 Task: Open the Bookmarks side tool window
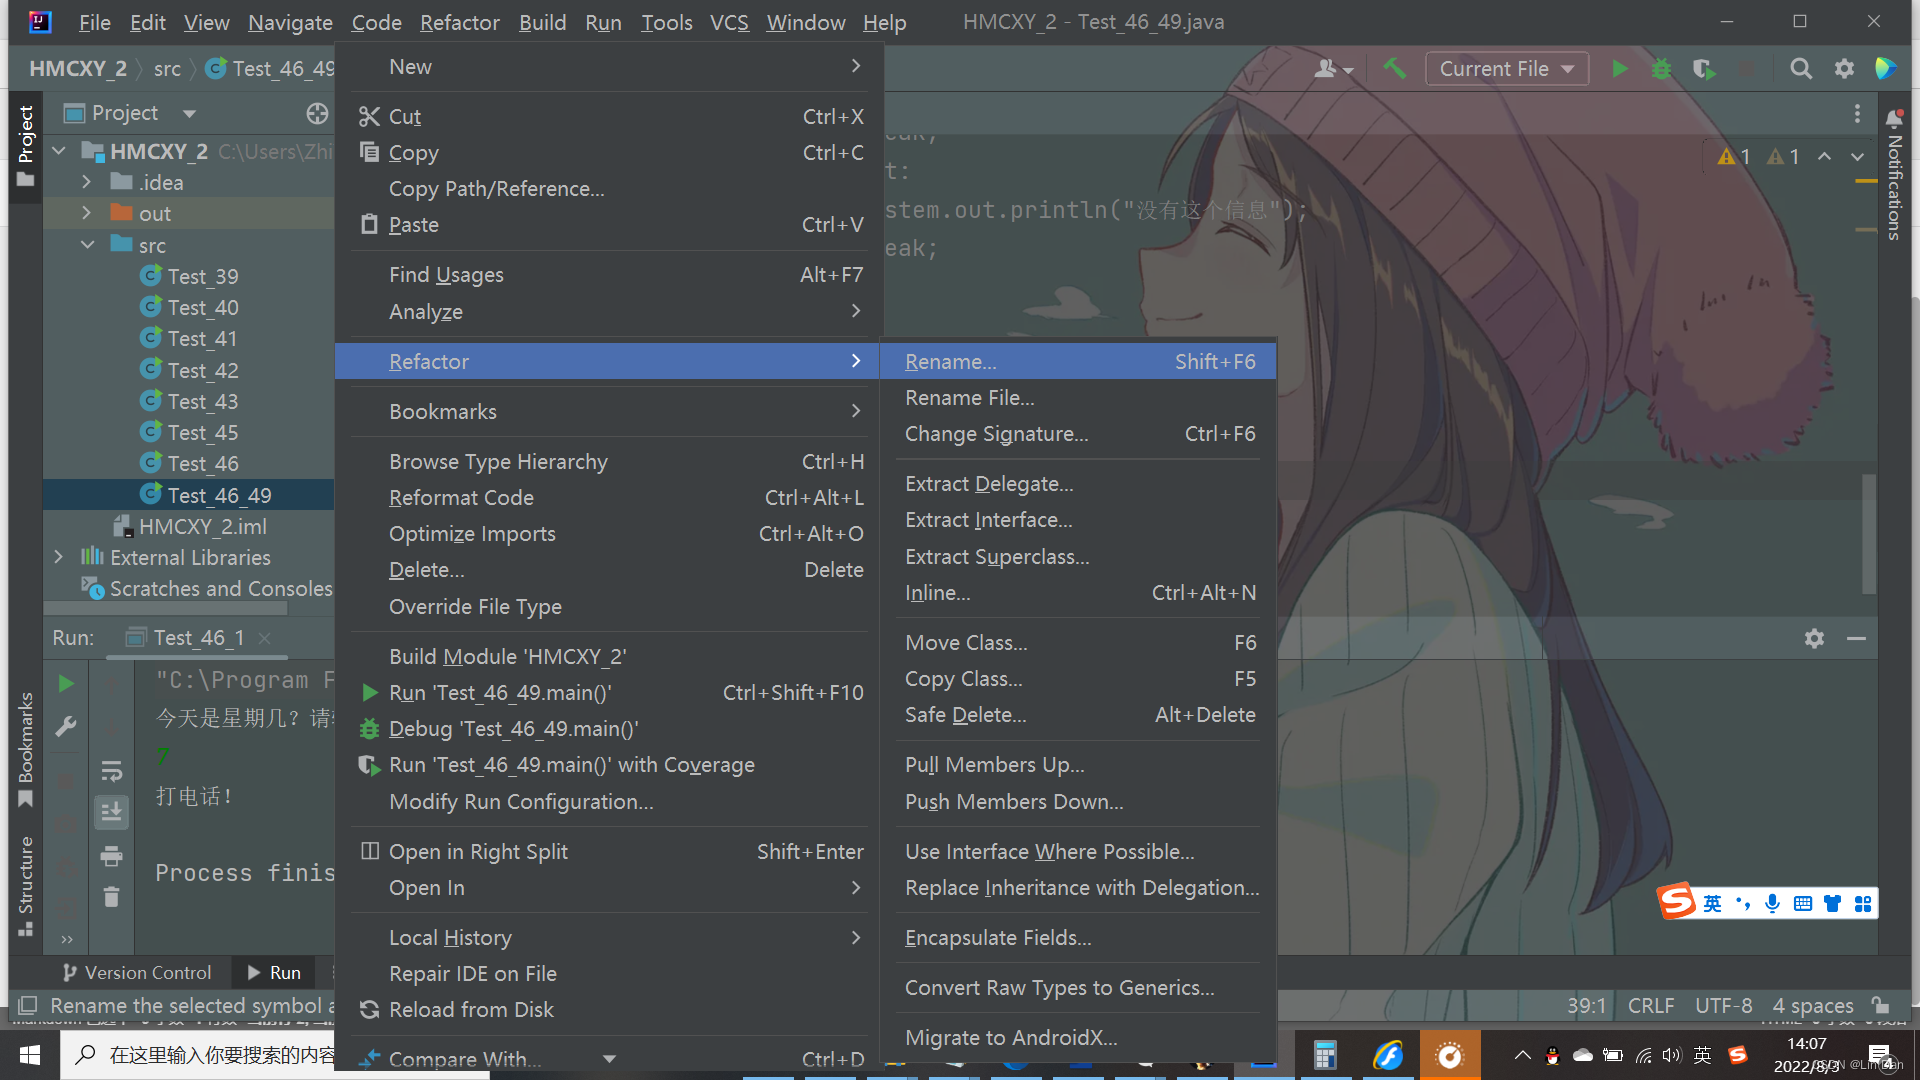tap(26, 748)
